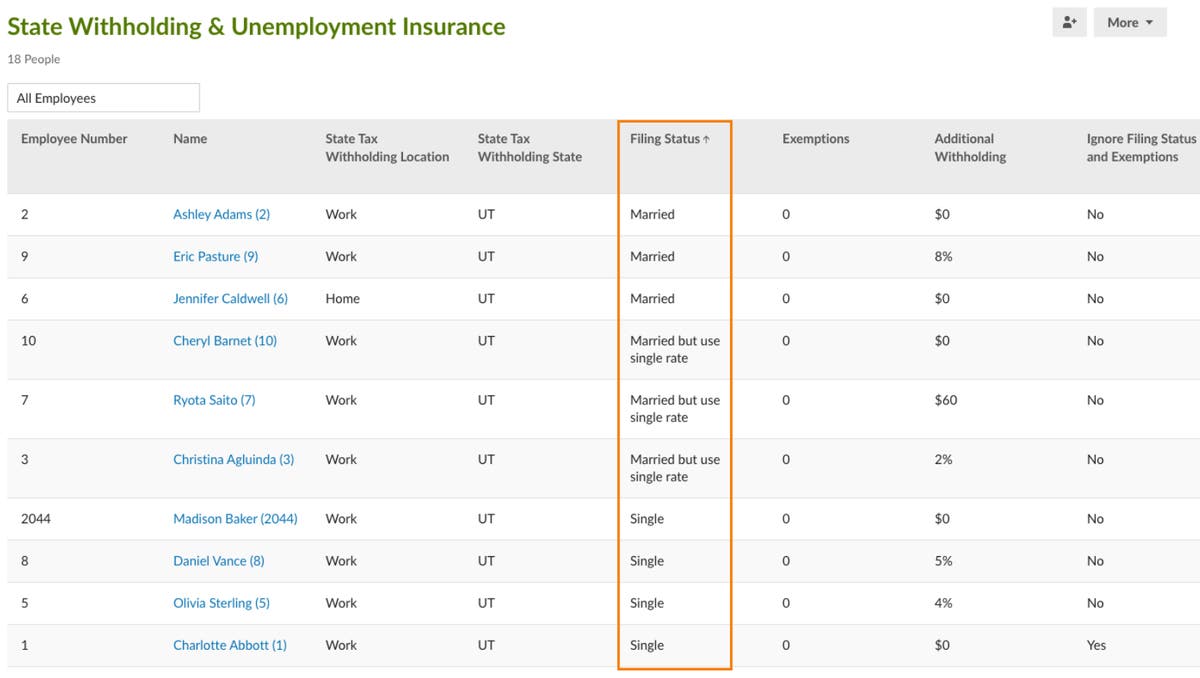Open Olivia Sterling employee record
Screen dimensions: 1200x678
221,603
